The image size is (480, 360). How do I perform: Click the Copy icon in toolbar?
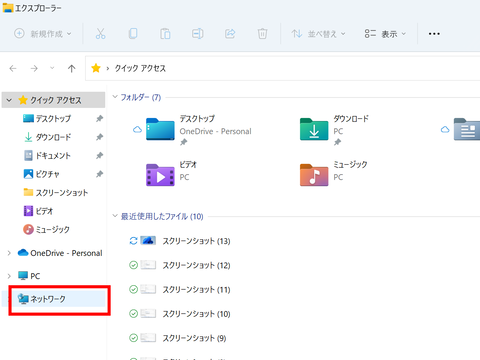coord(133,34)
